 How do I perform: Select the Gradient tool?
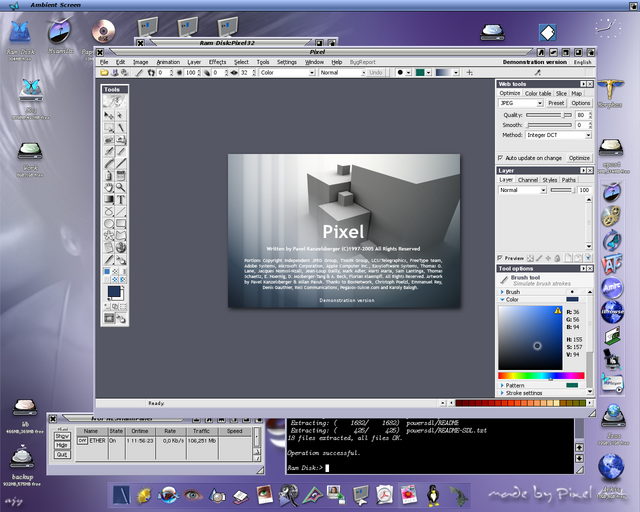click(x=109, y=200)
